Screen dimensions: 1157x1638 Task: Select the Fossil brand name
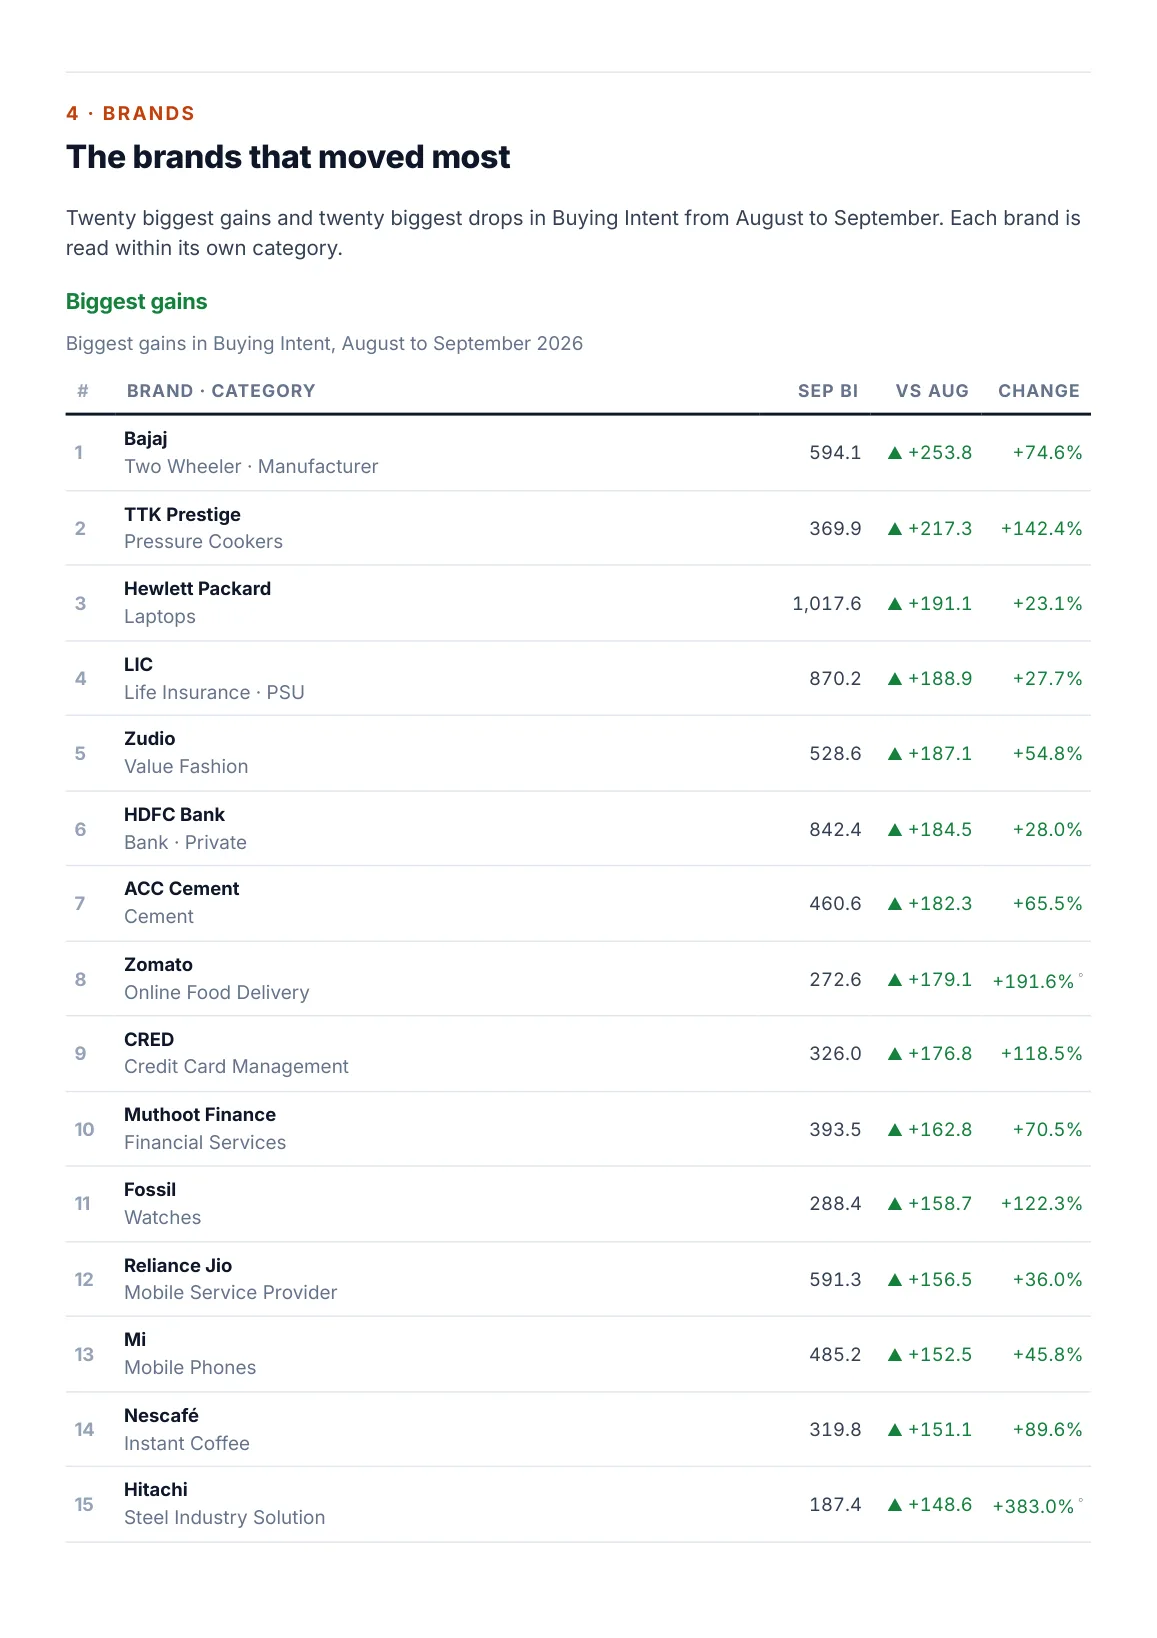click(150, 1190)
